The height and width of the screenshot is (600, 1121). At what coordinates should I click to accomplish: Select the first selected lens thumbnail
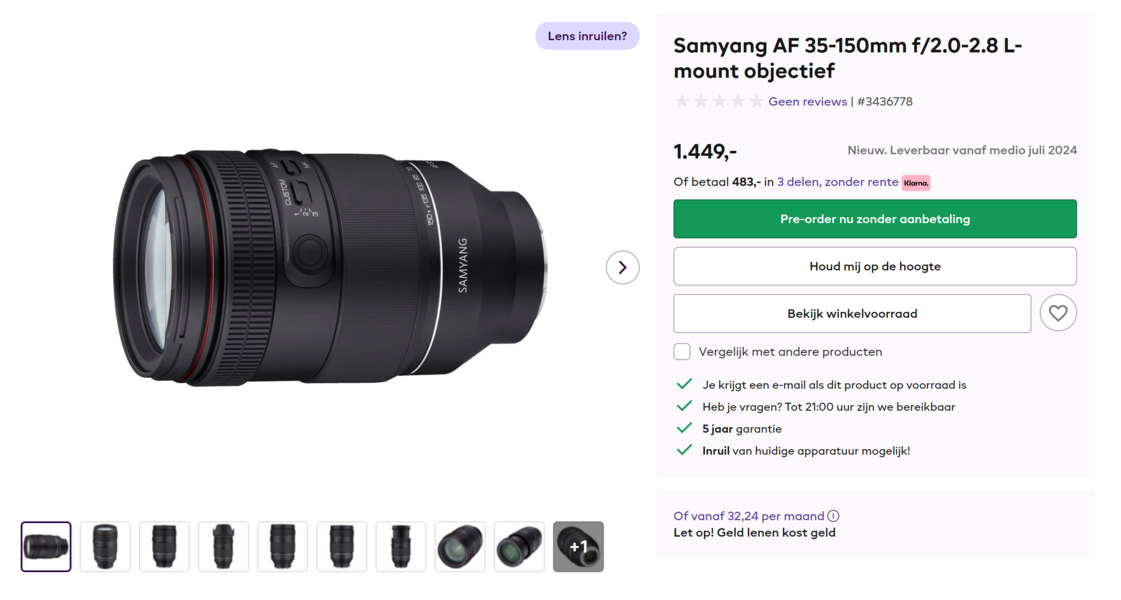pyautogui.click(x=46, y=547)
